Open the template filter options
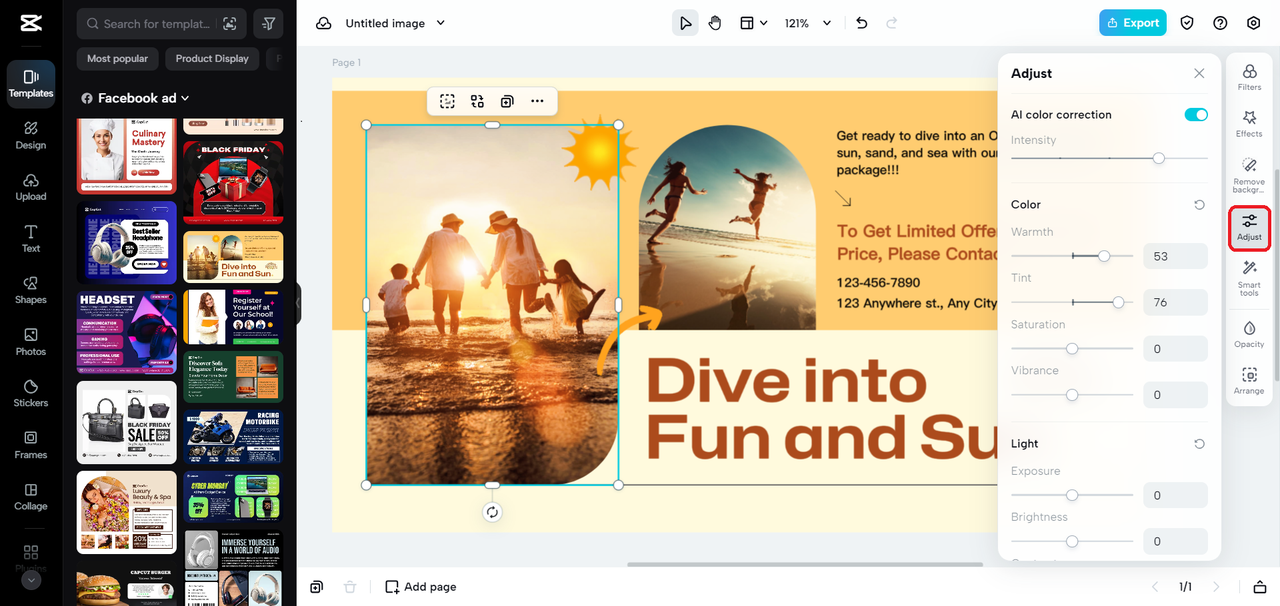1280x606 pixels. pyautogui.click(x=268, y=23)
